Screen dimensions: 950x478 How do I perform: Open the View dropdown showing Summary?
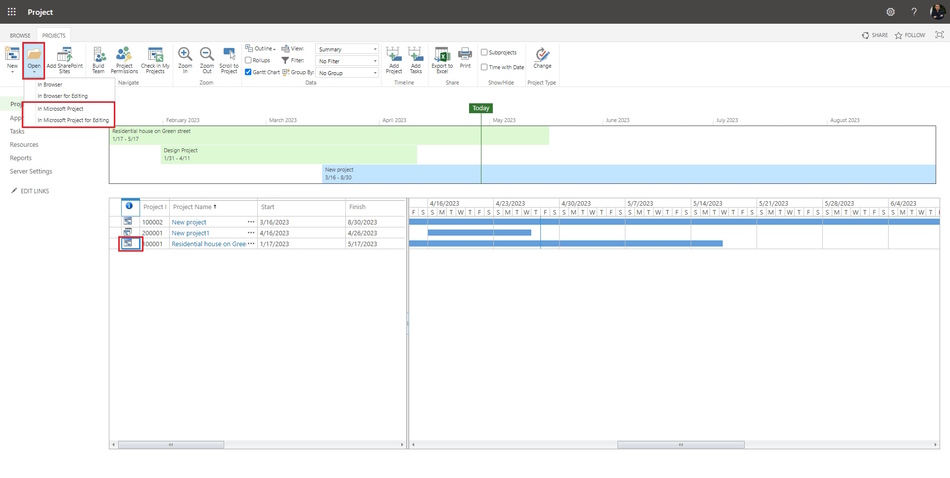tap(347, 49)
